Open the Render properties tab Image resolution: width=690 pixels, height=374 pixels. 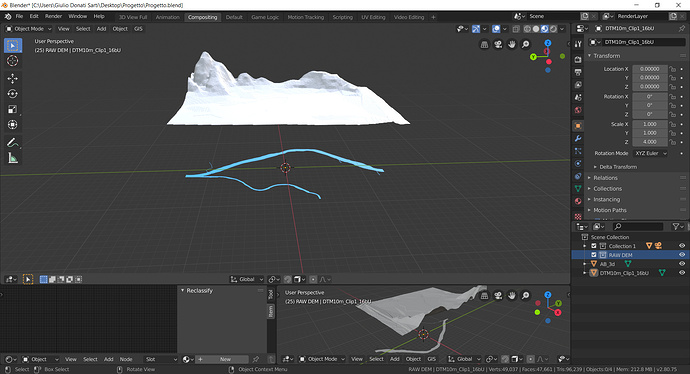578,59
